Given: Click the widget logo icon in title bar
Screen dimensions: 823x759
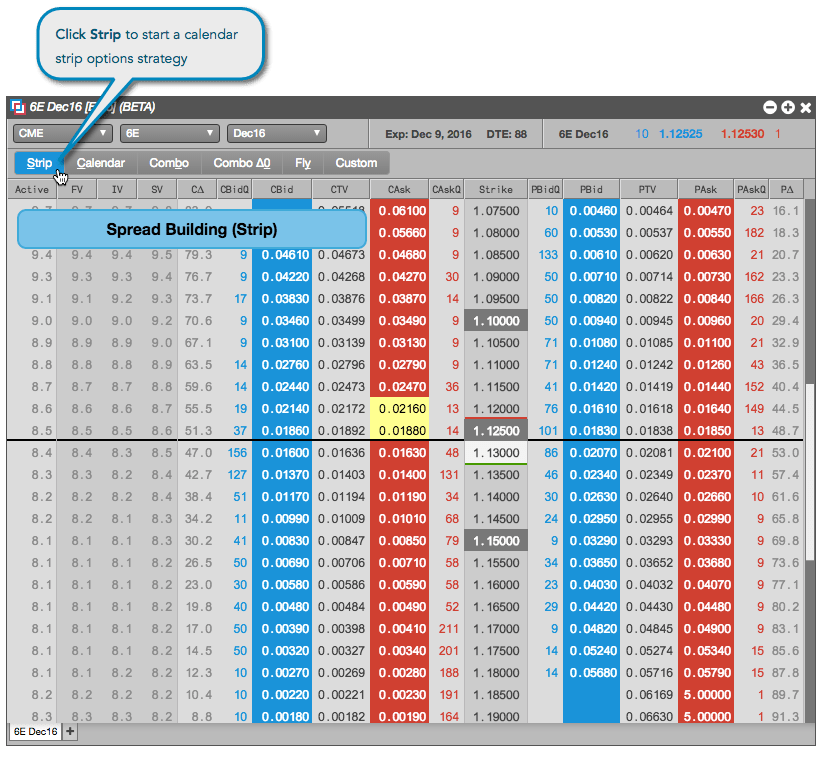Looking at the screenshot, I should (18, 107).
